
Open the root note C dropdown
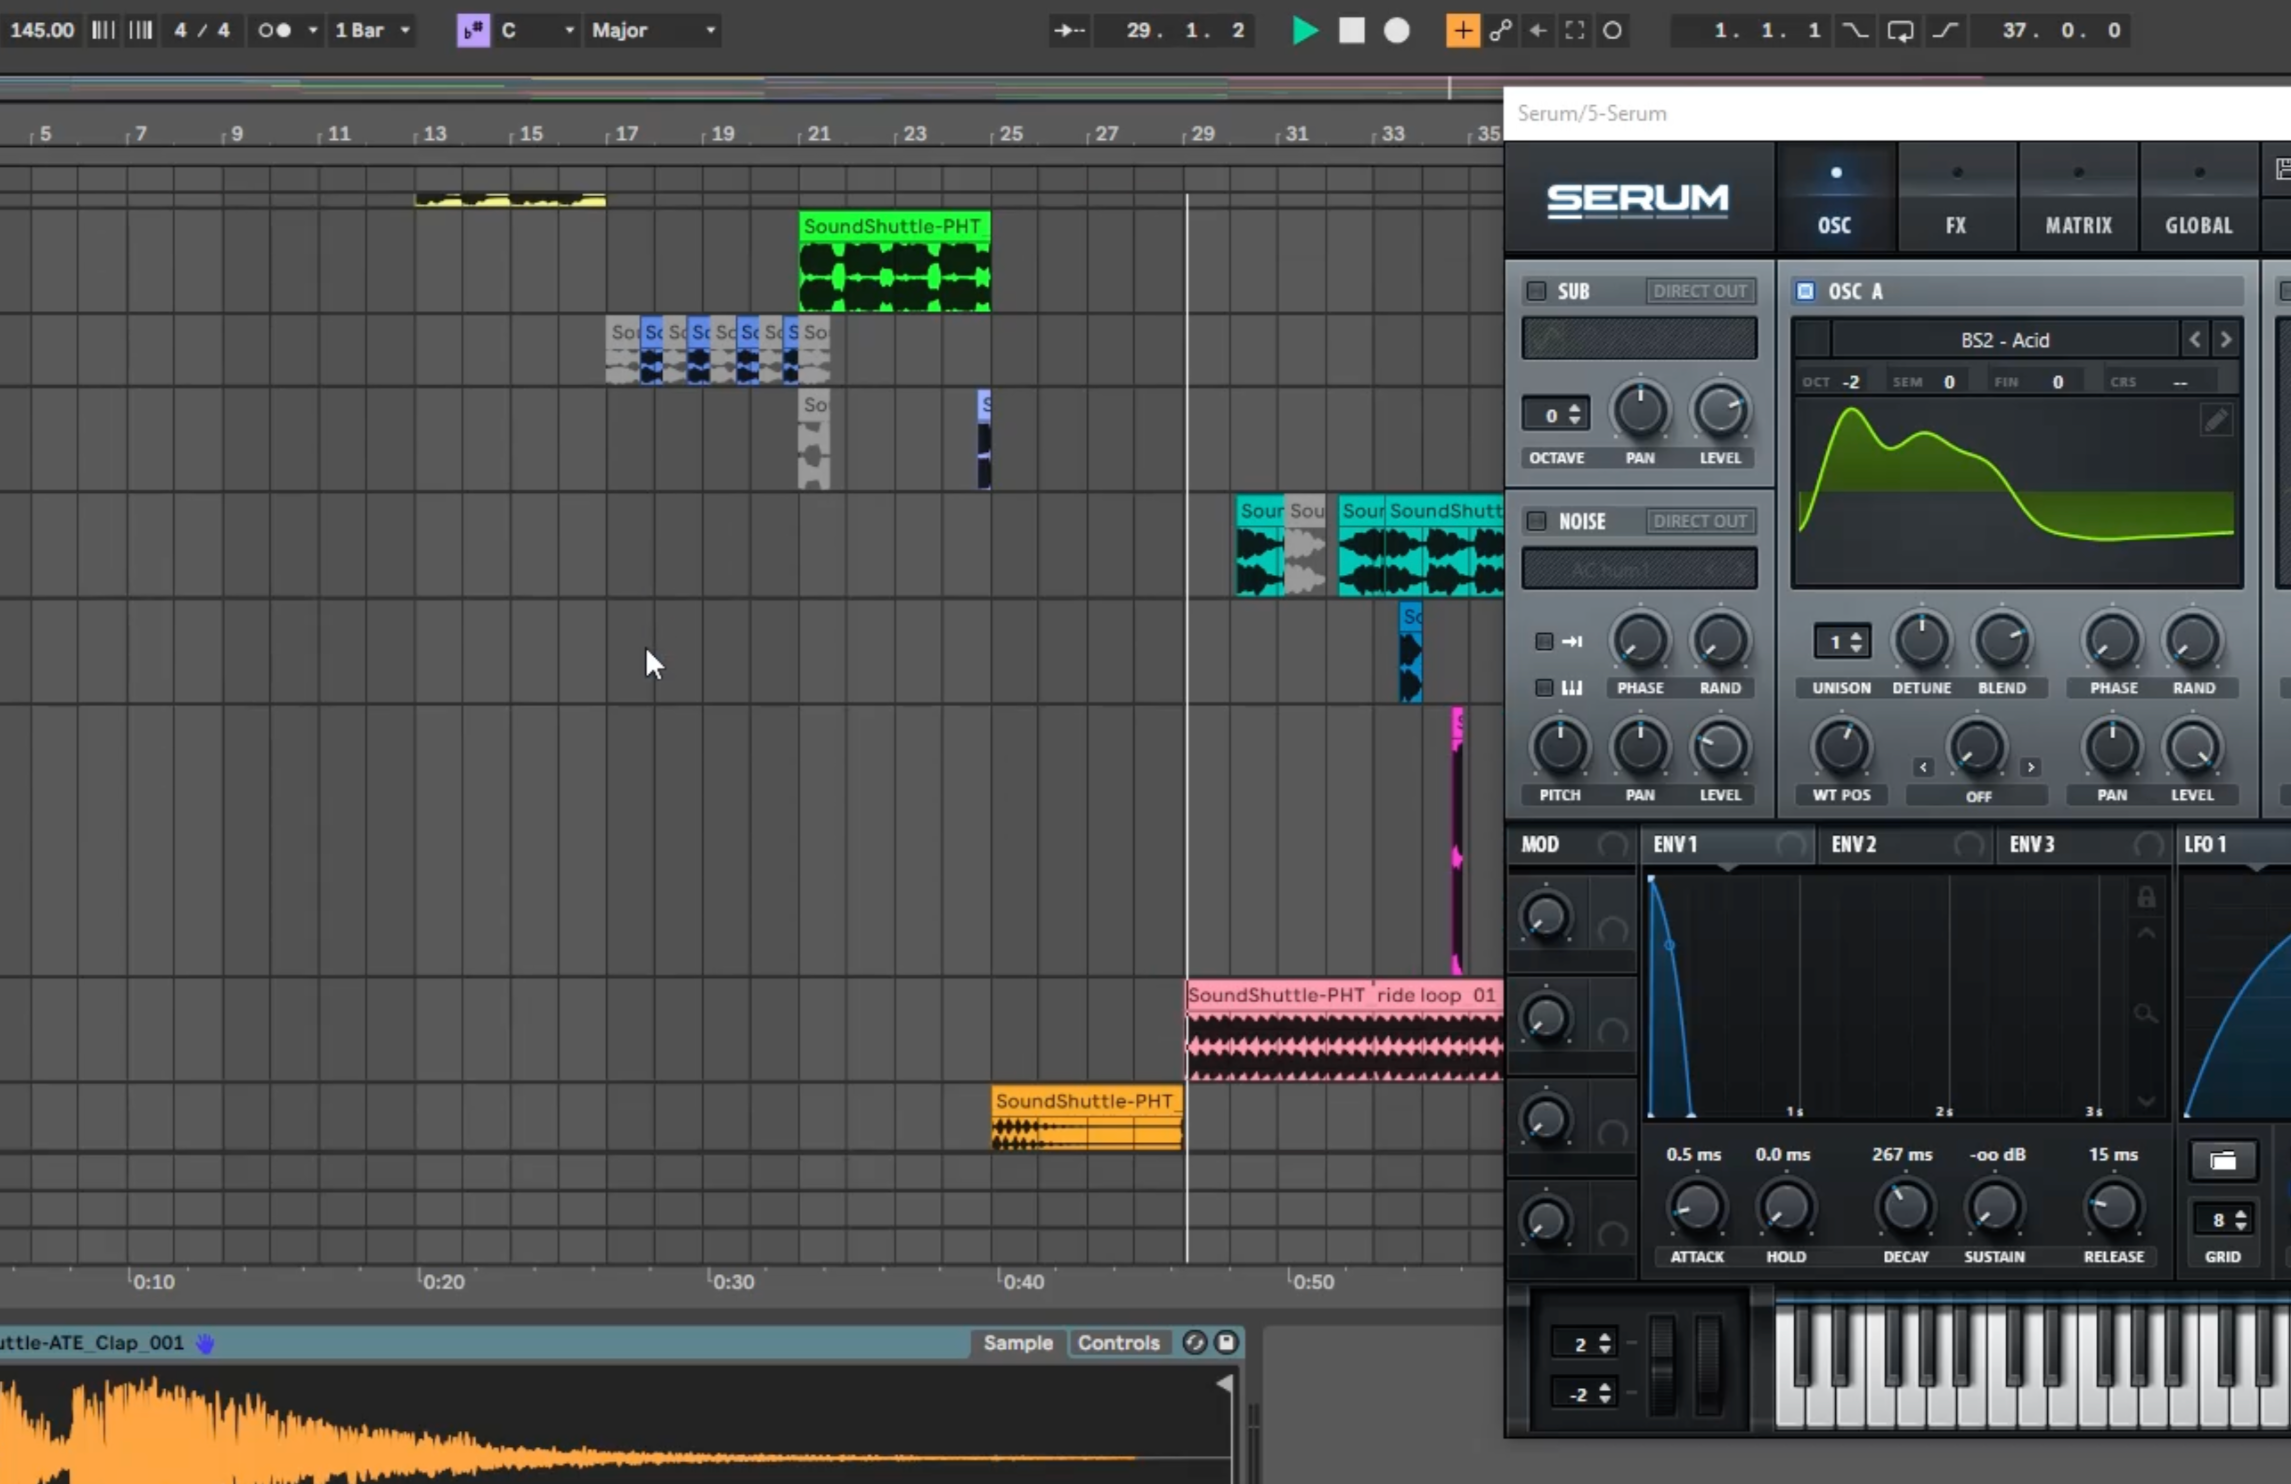[537, 30]
